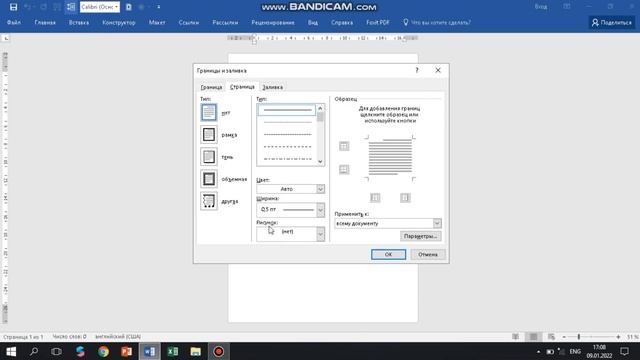
Task: Open the Файл menu
Action: [x=14, y=22]
